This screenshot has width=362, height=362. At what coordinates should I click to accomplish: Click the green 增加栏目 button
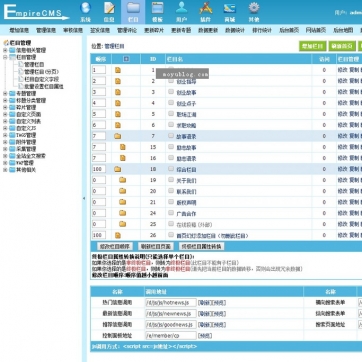tap(312, 46)
